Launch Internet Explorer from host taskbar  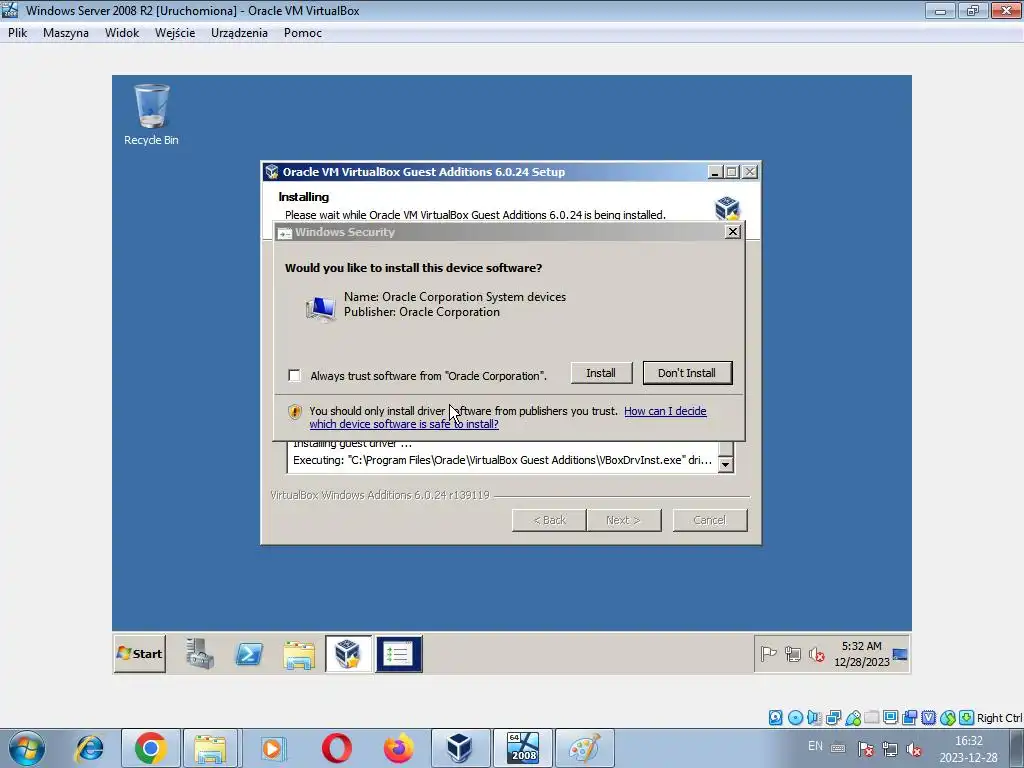tap(89, 748)
